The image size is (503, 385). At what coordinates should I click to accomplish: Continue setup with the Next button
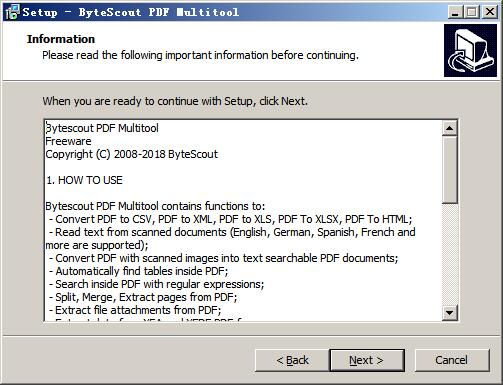[367, 360]
